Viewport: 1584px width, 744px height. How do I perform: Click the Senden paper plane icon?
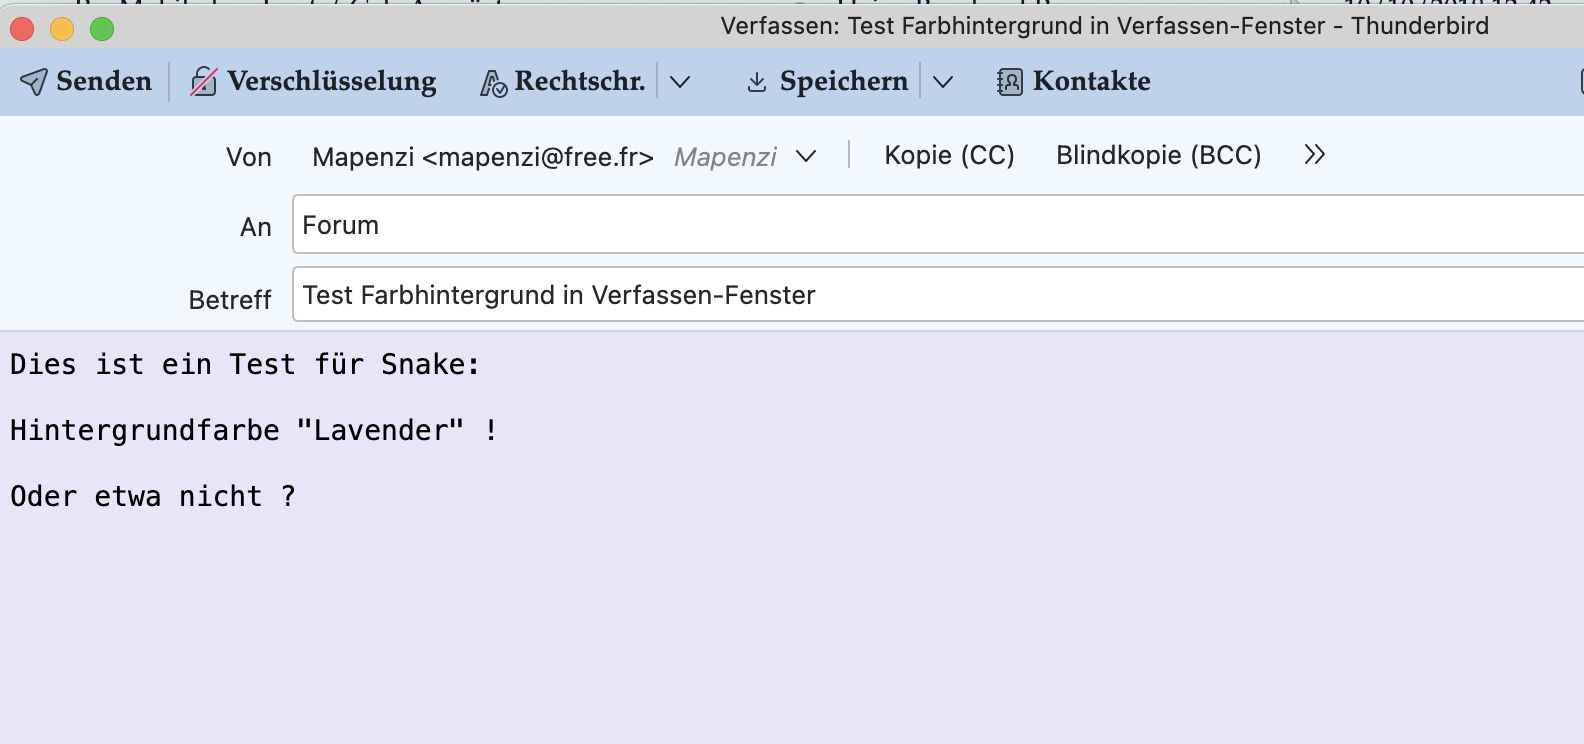(x=34, y=82)
